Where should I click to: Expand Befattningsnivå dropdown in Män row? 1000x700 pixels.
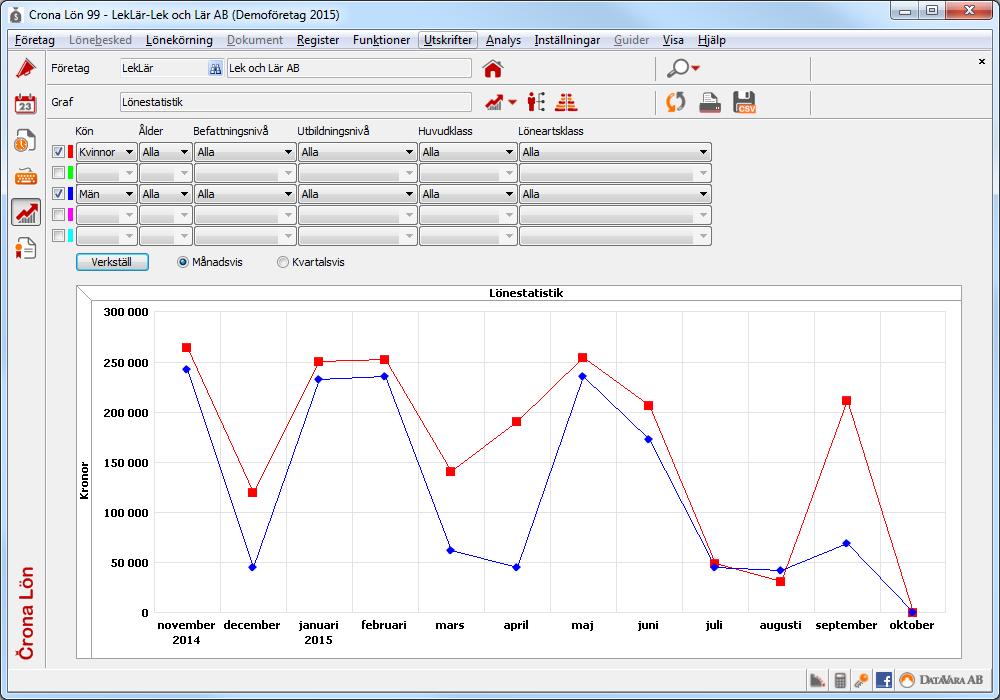pos(245,194)
